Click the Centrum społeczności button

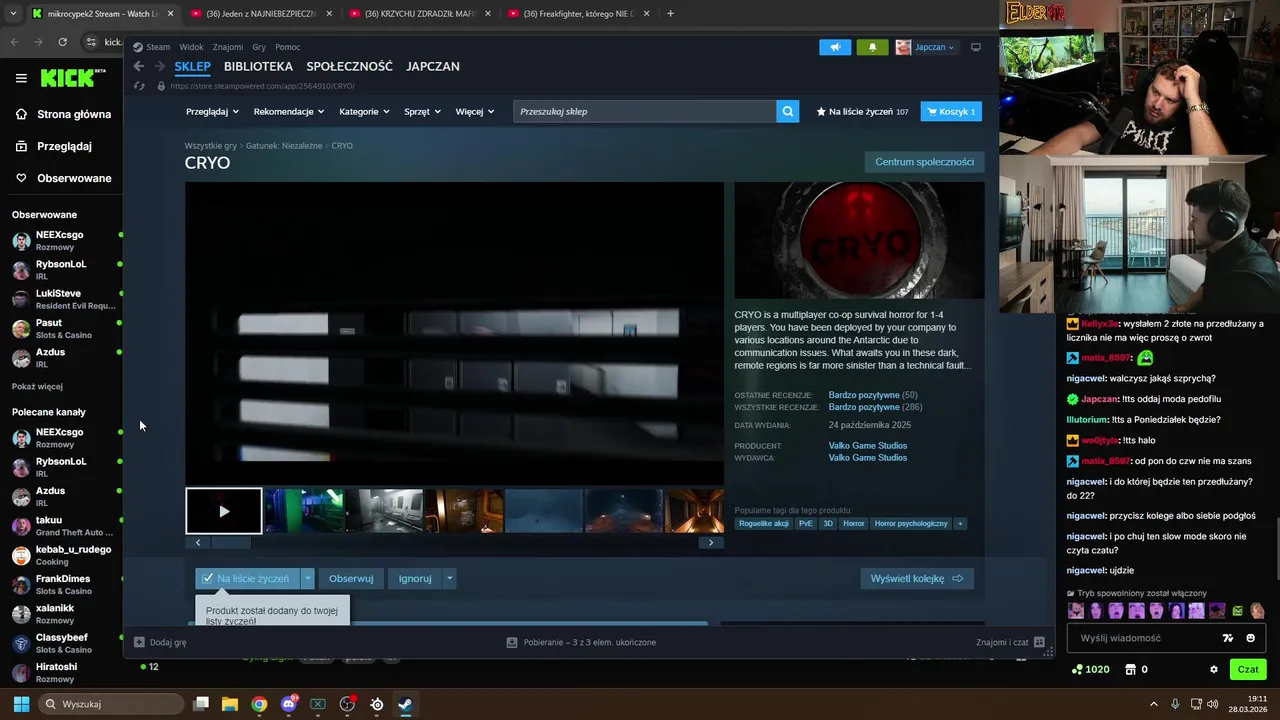(x=924, y=162)
